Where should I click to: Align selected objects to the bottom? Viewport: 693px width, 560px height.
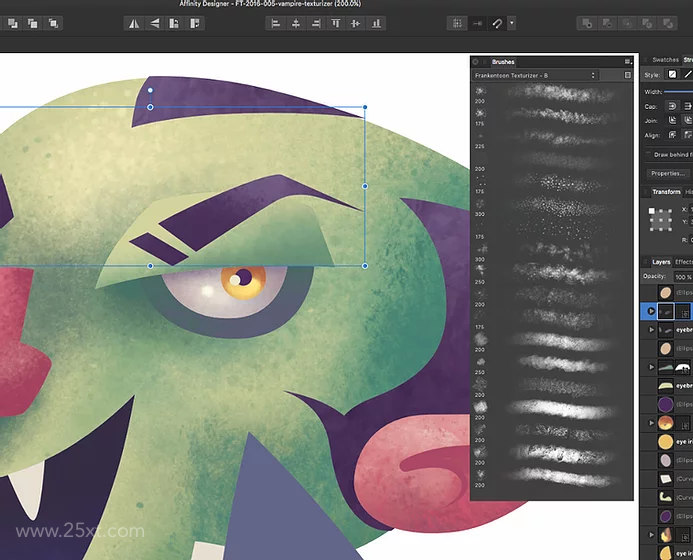click(x=376, y=23)
